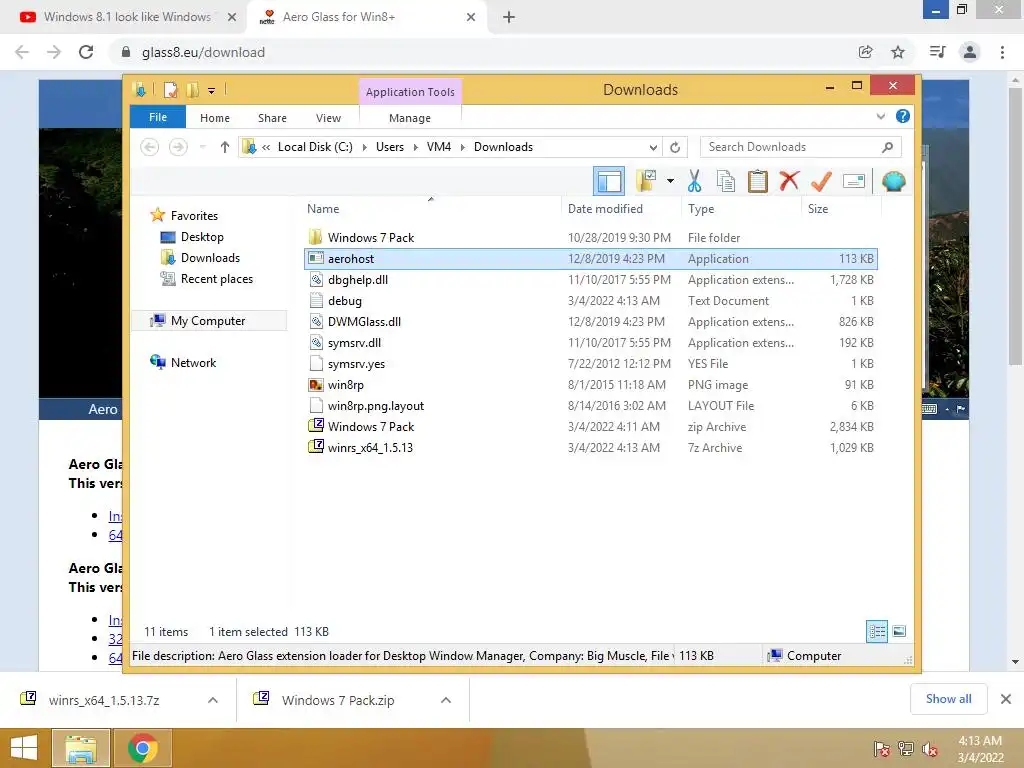Expand the hidden breadcrumb path chevrons
1024x768 pixels.
[266, 148]
